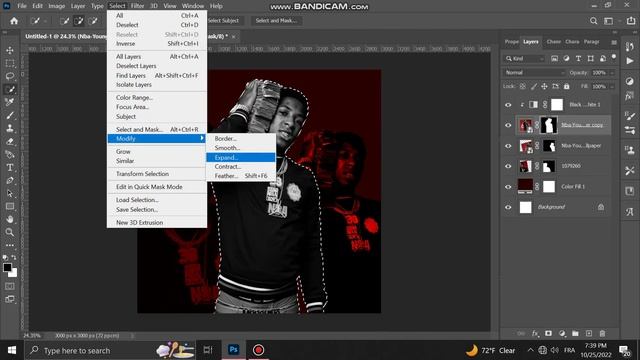The height and width of the screenshot is (360, 640).
Task: Choose Contract... from the Modify submenu
Action: 240,167
